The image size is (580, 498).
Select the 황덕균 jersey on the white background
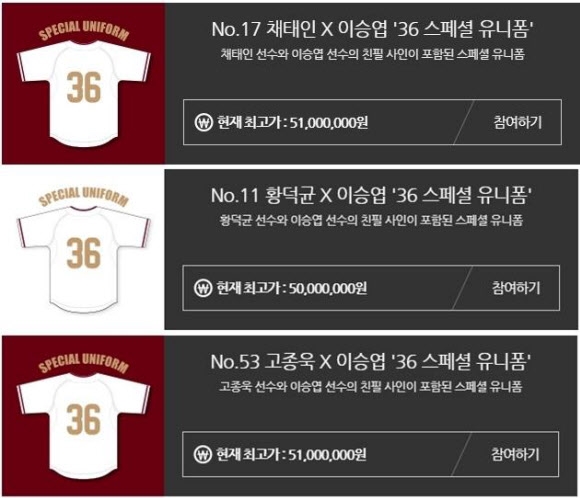coord(84,259)
